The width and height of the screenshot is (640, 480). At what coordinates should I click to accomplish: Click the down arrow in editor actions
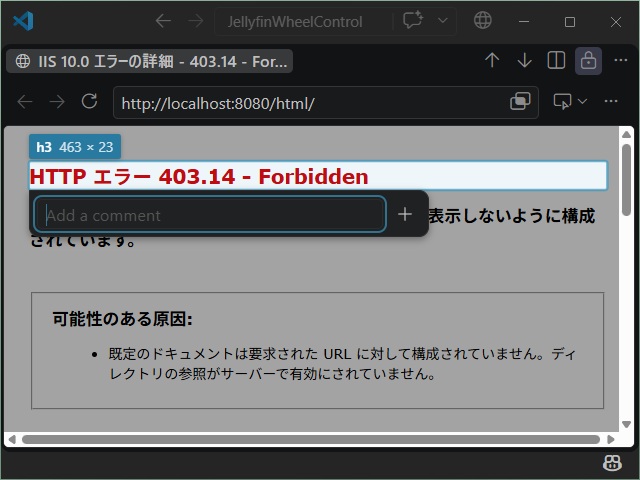(x=524, y=60)
